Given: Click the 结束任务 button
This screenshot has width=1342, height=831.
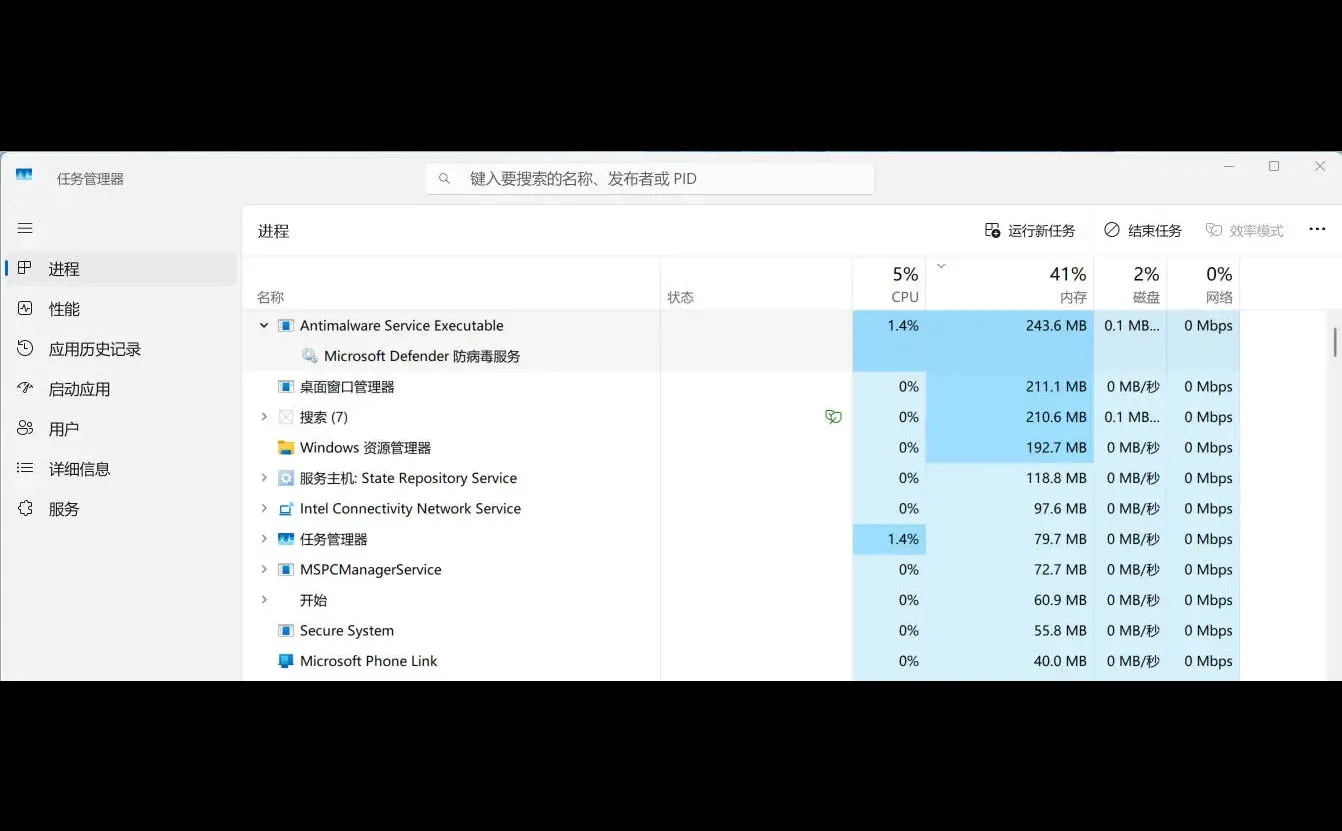Looking at the screenshot, I should point(1142,230).
